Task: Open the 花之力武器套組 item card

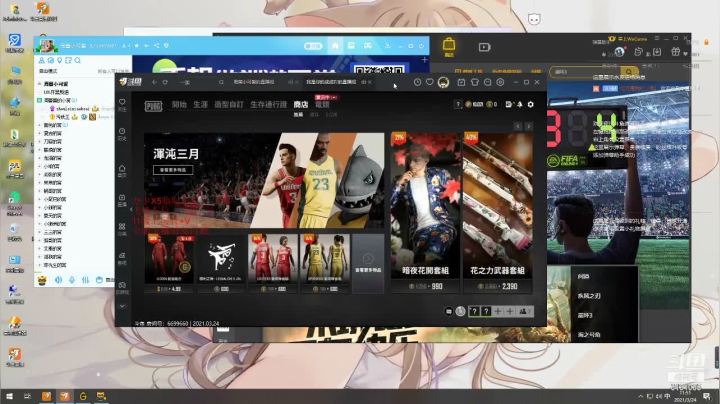Action: coord(498,213)
